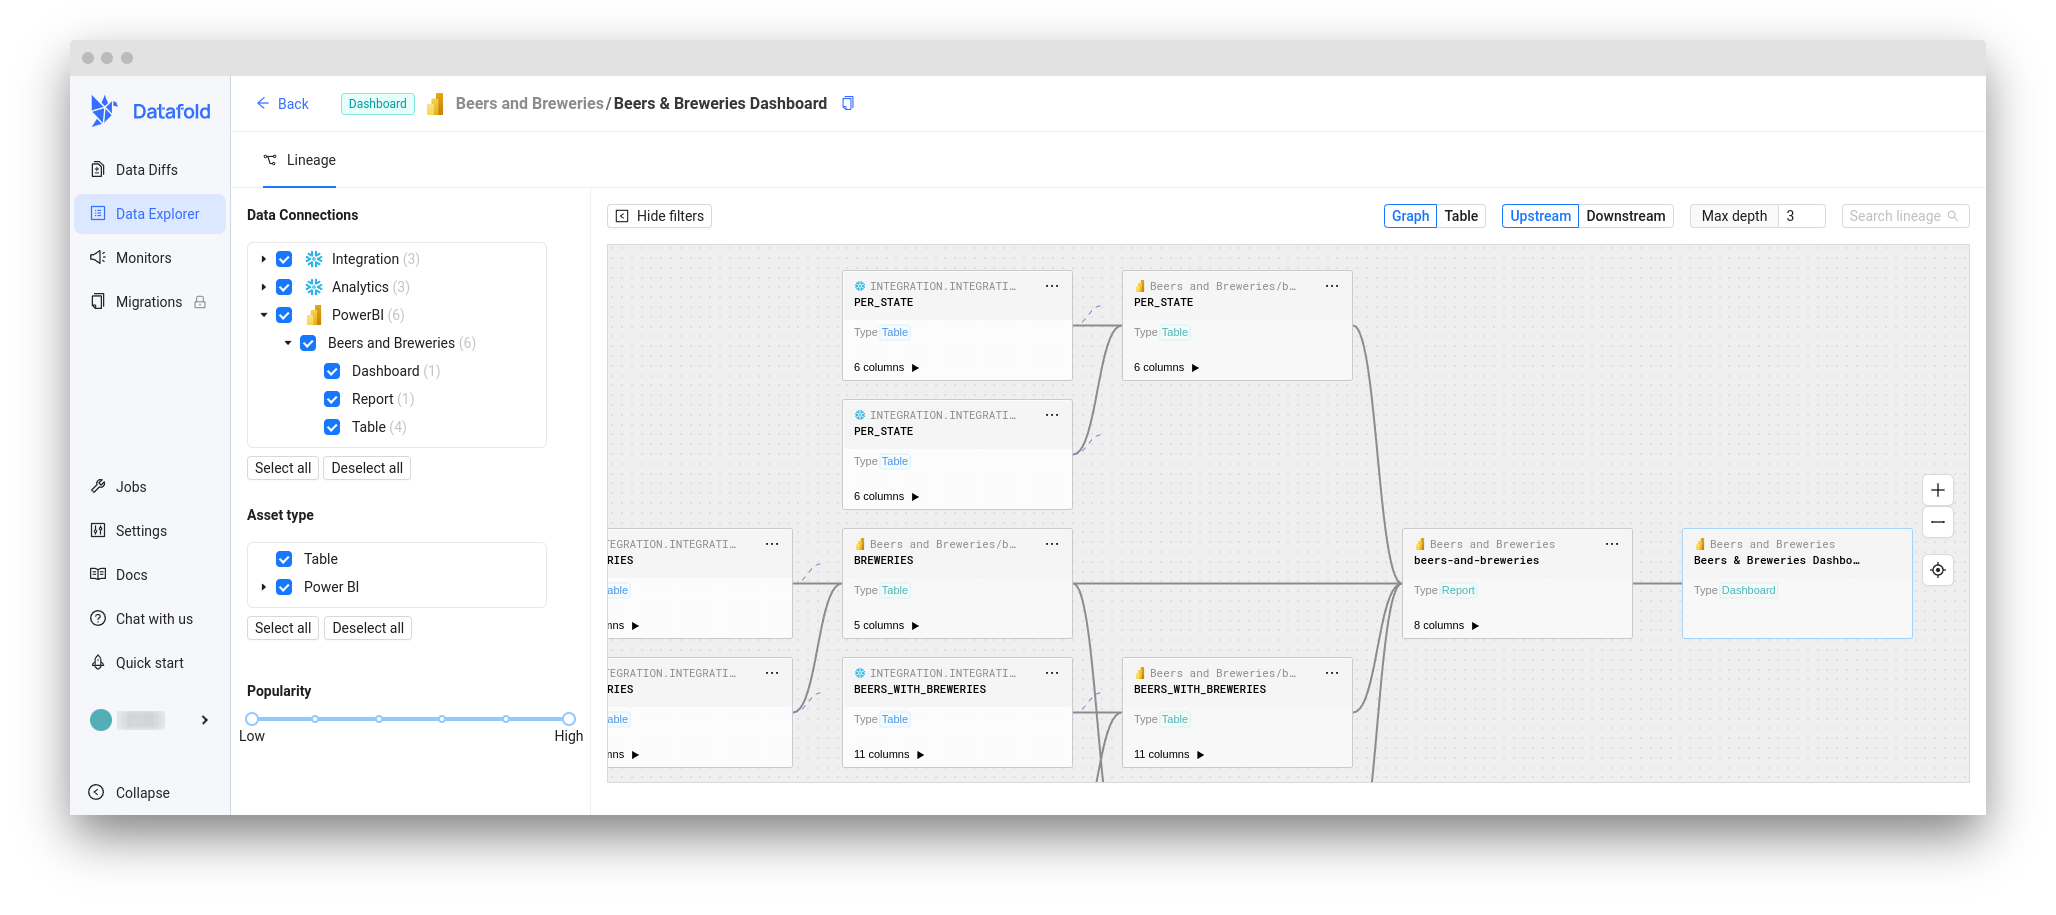Viewport: 2056px width, 915px height.
Task: Uncheck the Table (4) checkbox
Action: point(332,427)
